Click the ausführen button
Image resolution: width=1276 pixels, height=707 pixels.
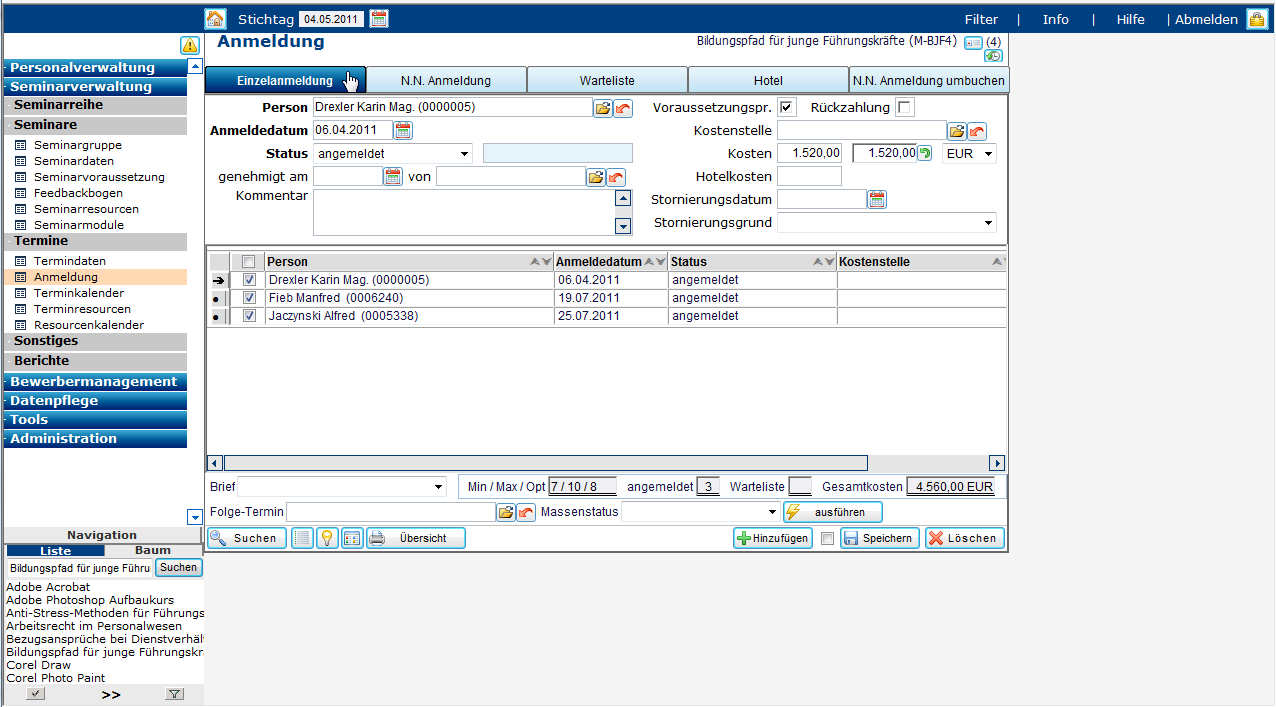click(832, 512)
